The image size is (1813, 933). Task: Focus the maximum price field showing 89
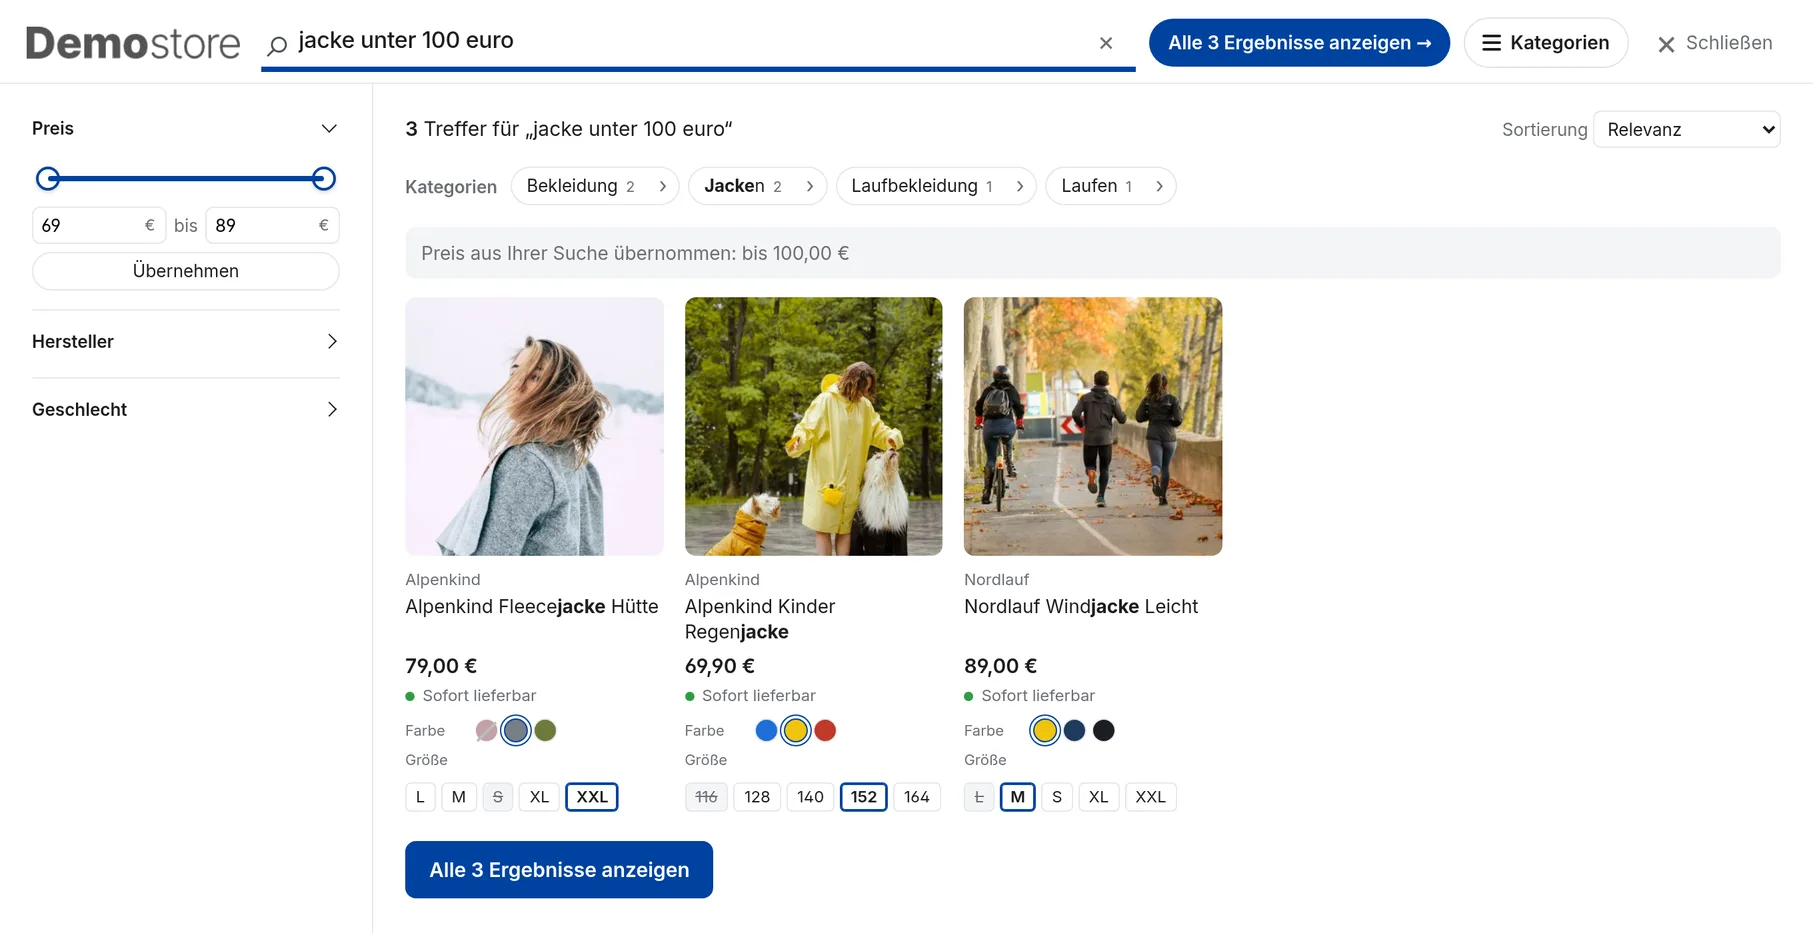pyautogui.click(x=272, y=226)
